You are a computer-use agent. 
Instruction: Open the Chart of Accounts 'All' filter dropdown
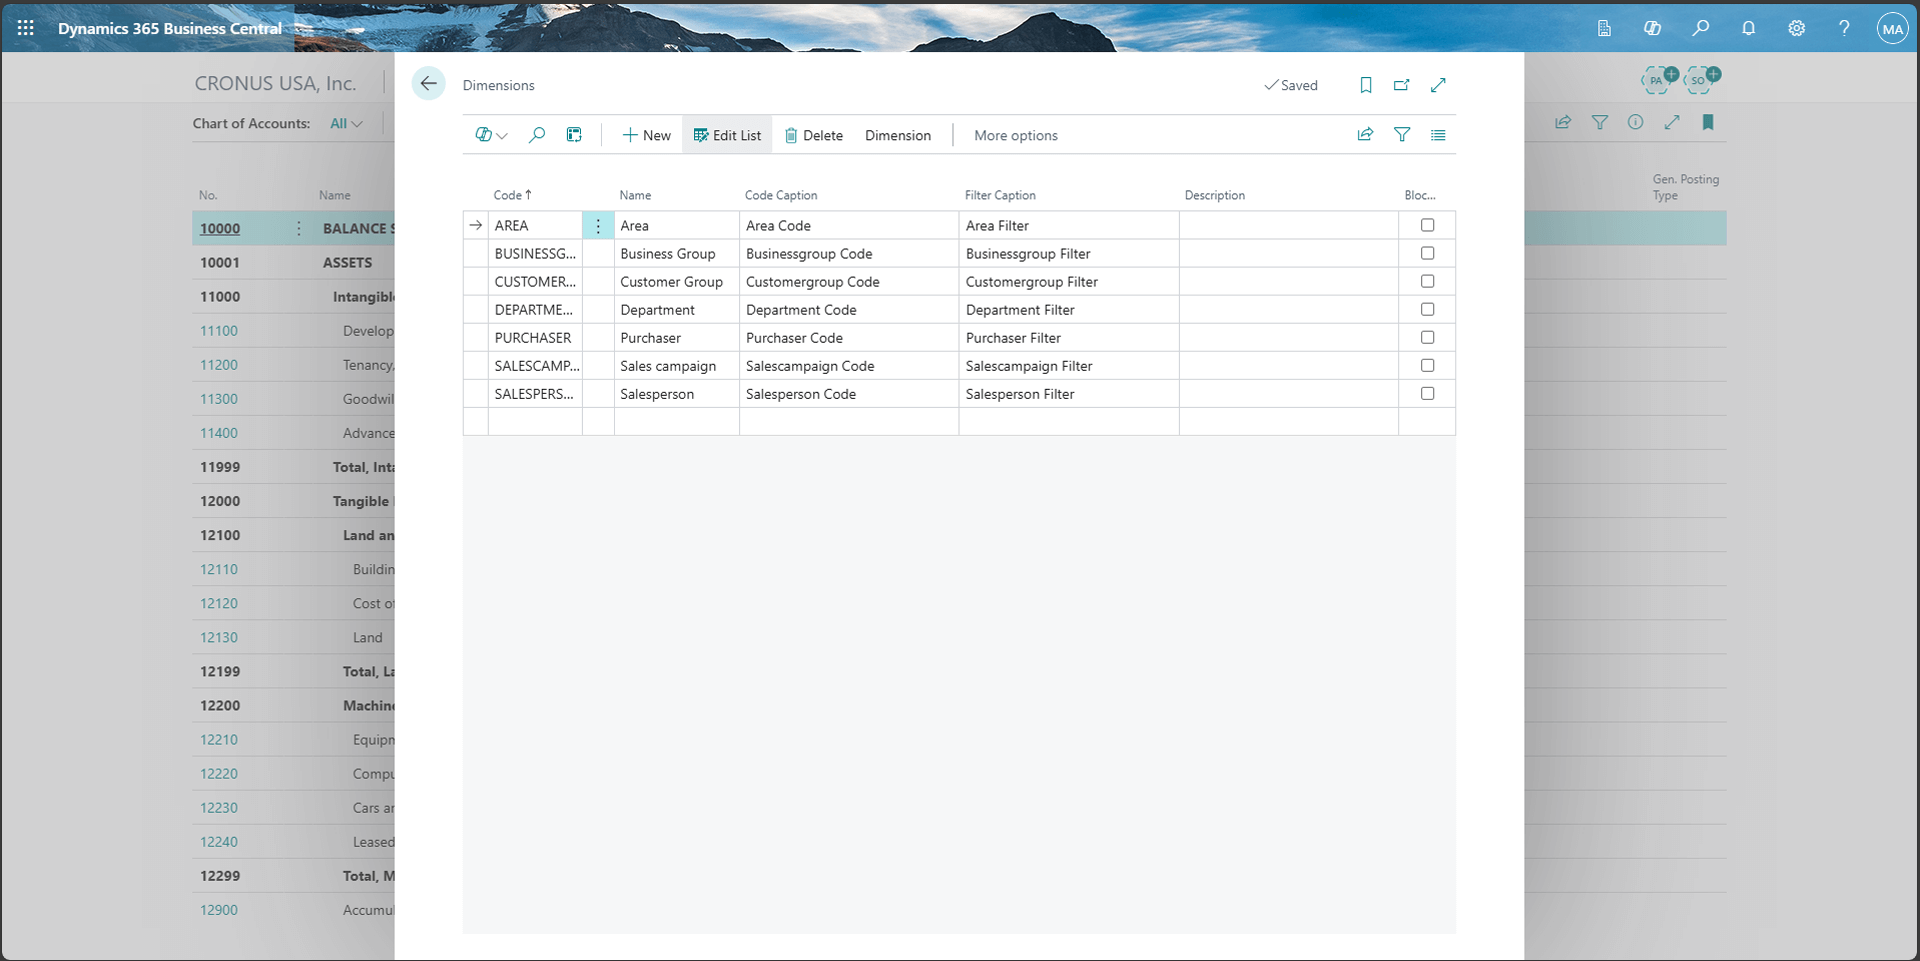[346, 123]
